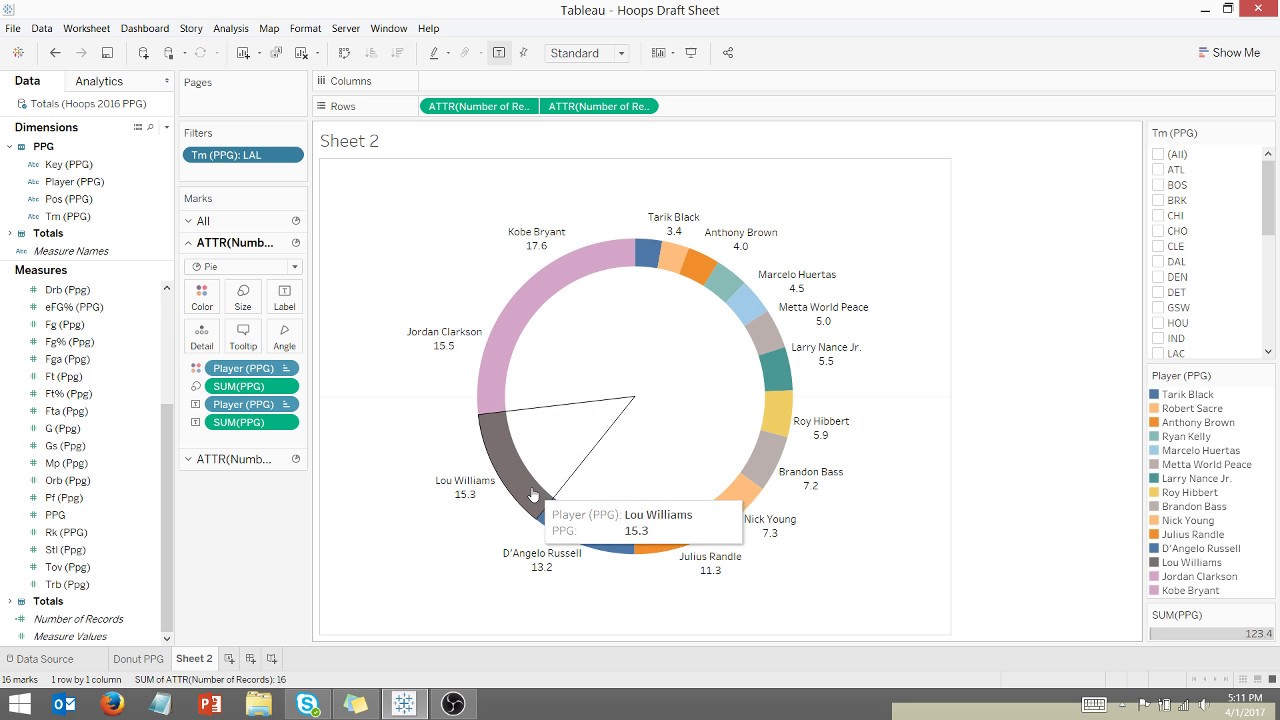This screenshot has height=720, width=1280.
Task: Click the Swap rows and columns icon
Action: tap(345, 53)
